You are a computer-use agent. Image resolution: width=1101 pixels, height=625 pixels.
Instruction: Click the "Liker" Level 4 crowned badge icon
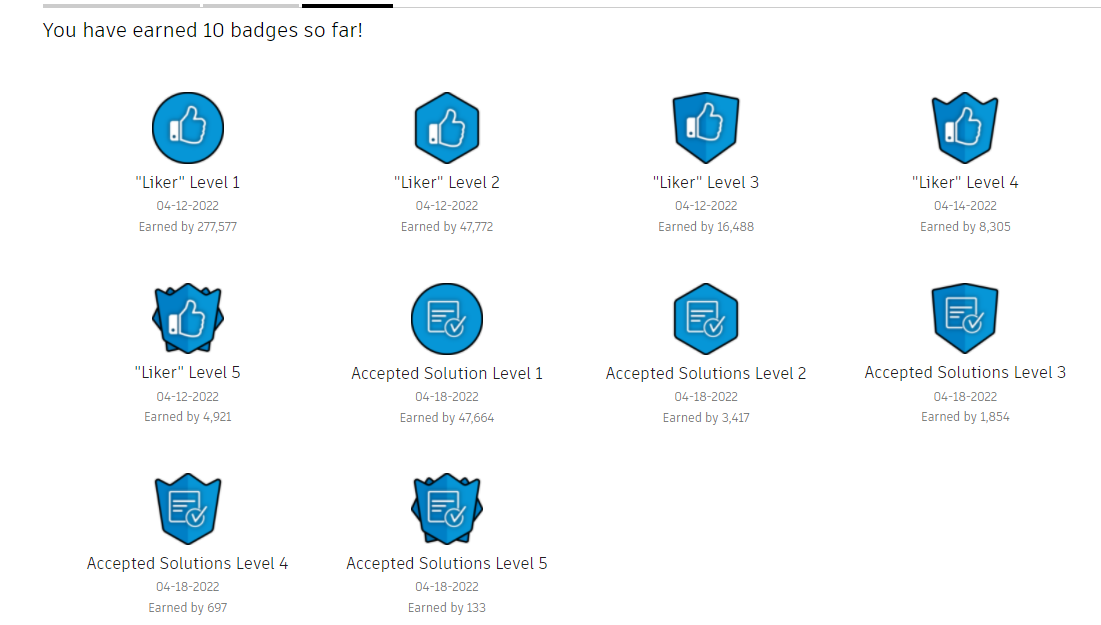[965, 127]
